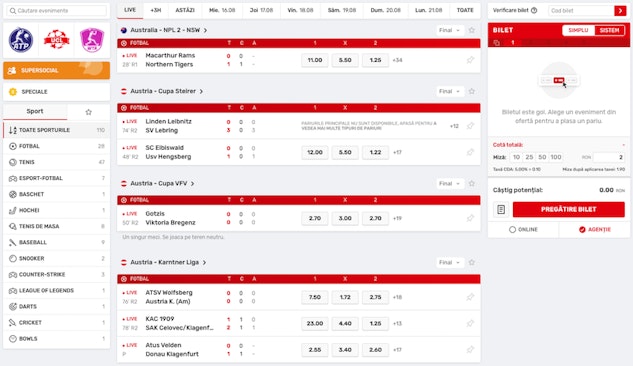Open the UCL football league logo

57,40
